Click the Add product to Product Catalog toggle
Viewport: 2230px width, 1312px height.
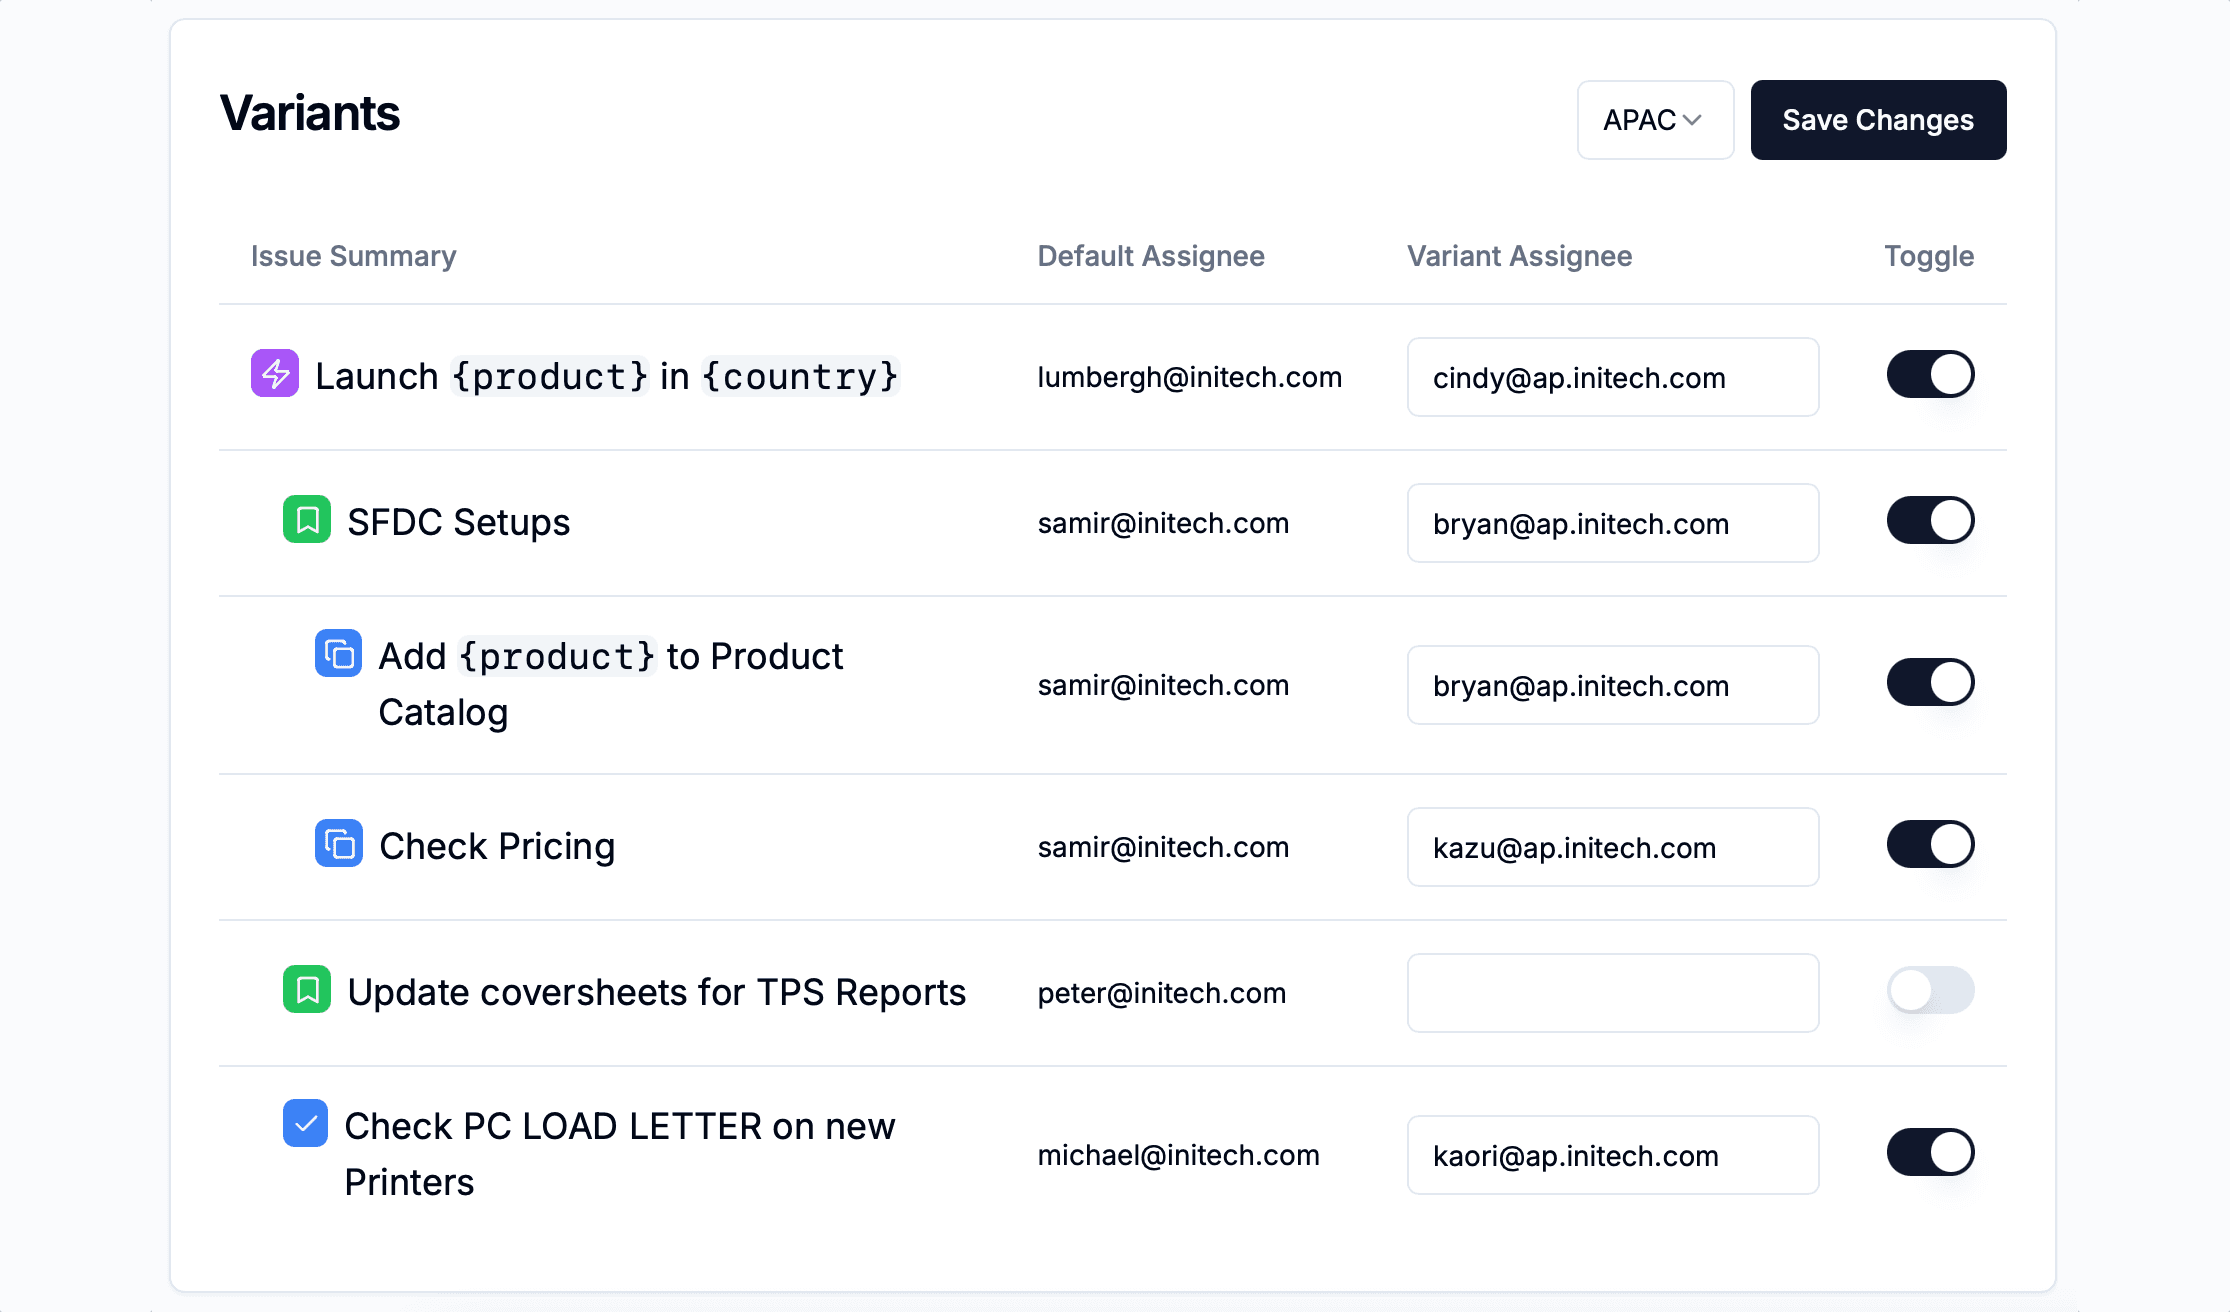tap(1932, 684)
